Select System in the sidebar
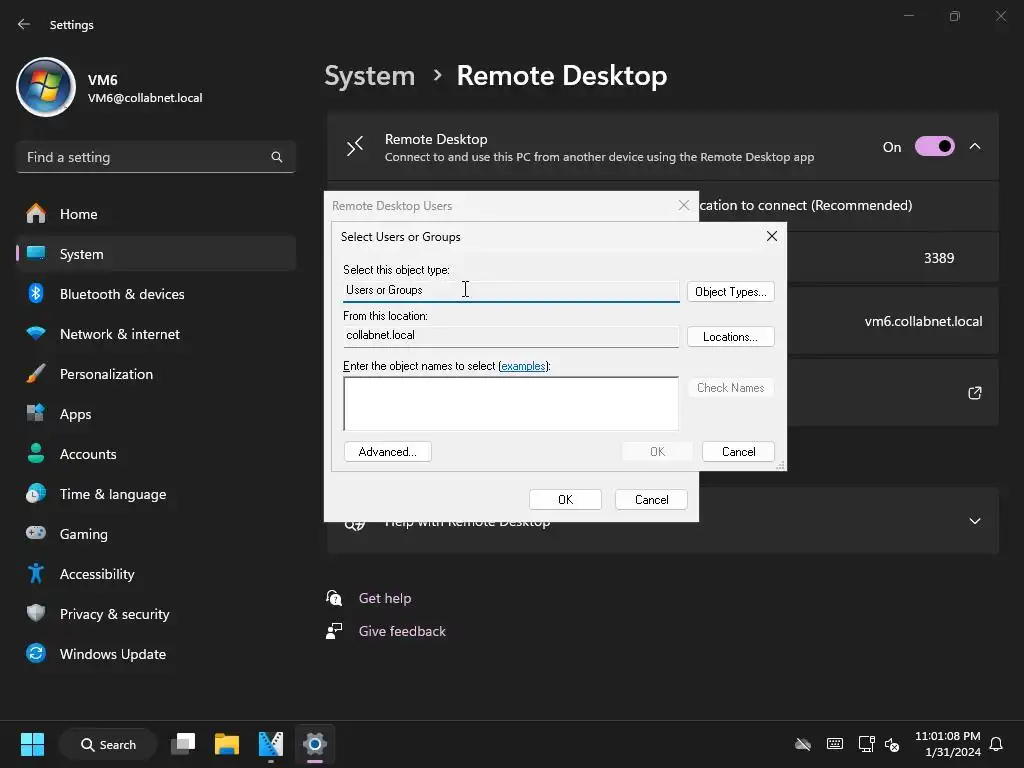Image resolution: width=1024 pixels, height=768 pixels. coord(155,254)
